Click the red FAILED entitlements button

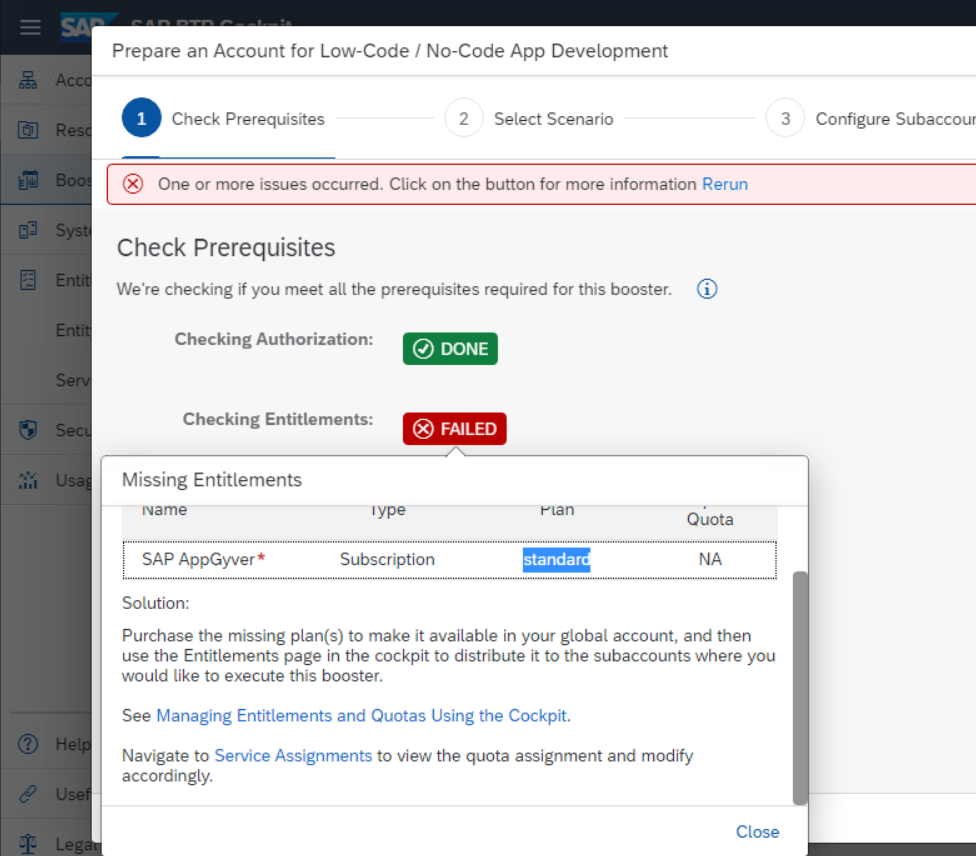coord(454,429)
